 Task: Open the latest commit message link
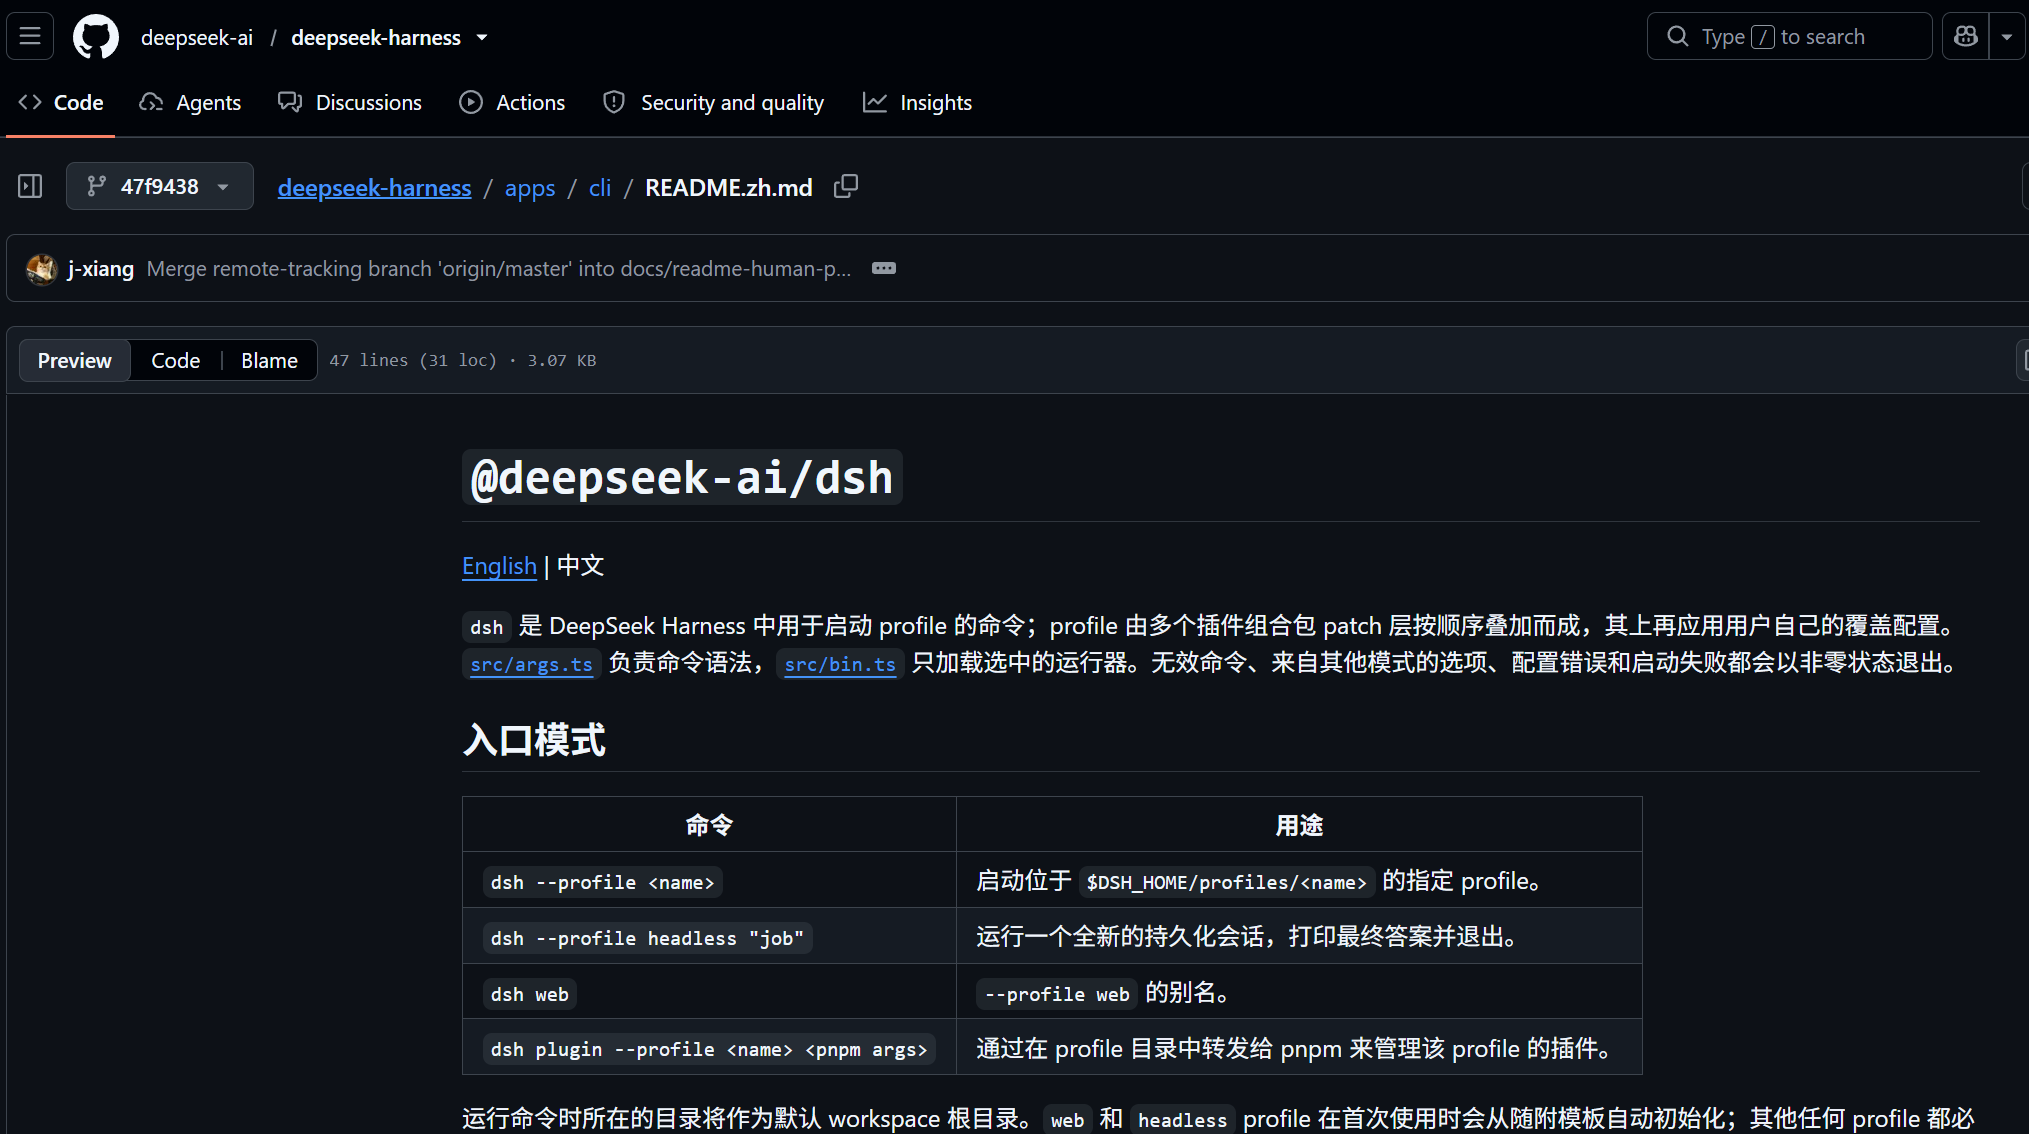coord(499,269)
